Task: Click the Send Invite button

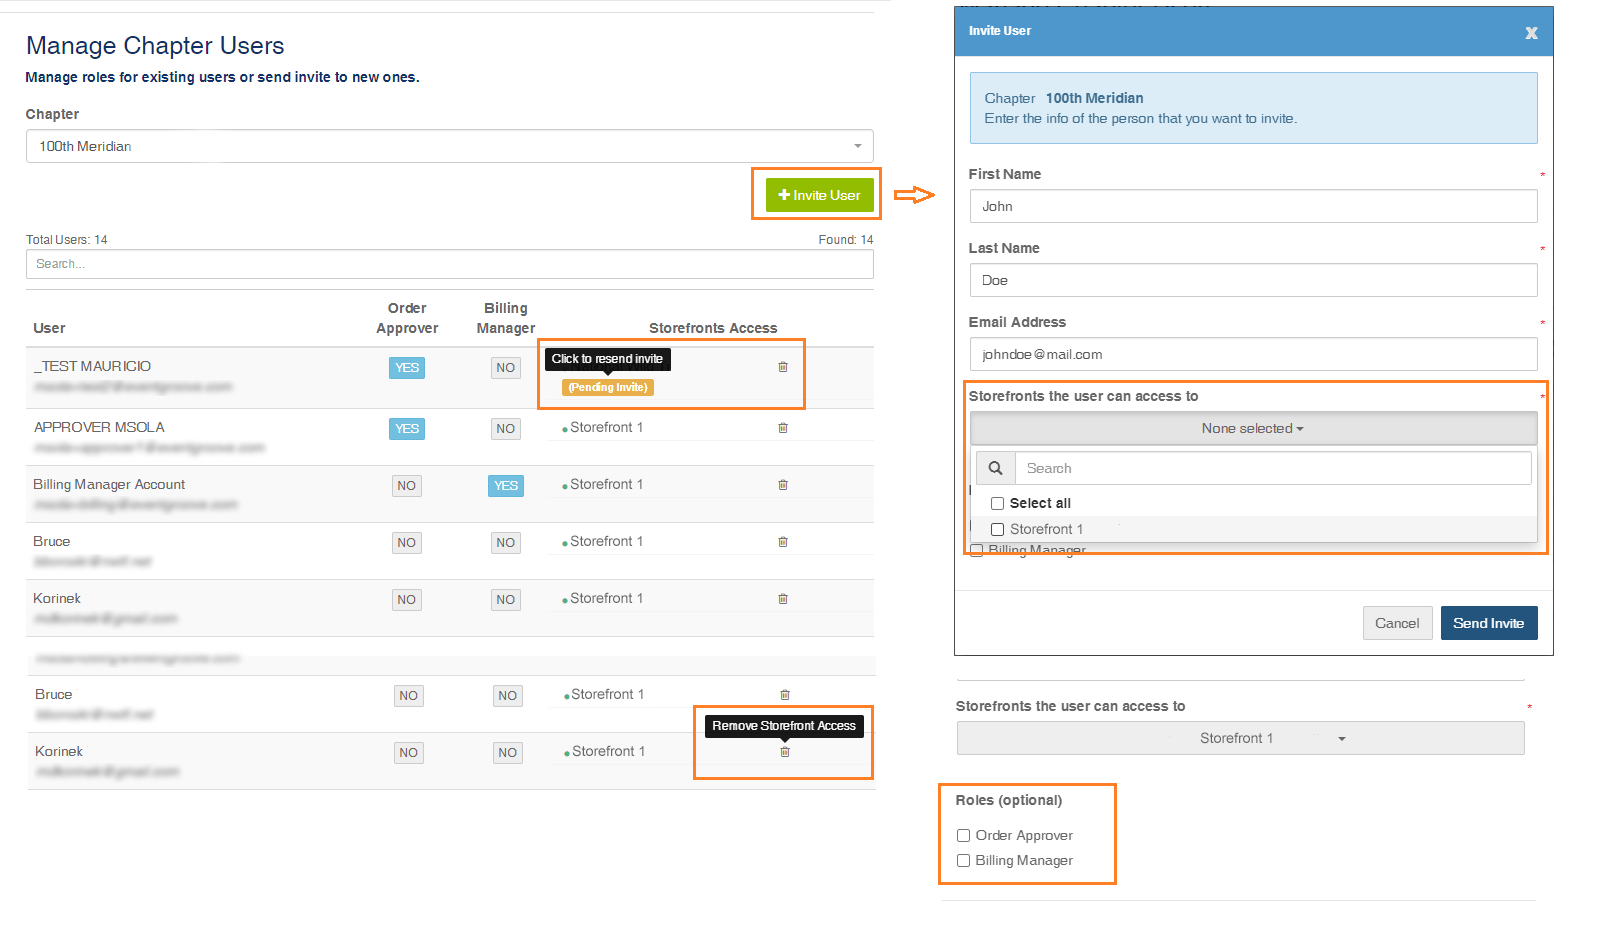Action: 1488,623
